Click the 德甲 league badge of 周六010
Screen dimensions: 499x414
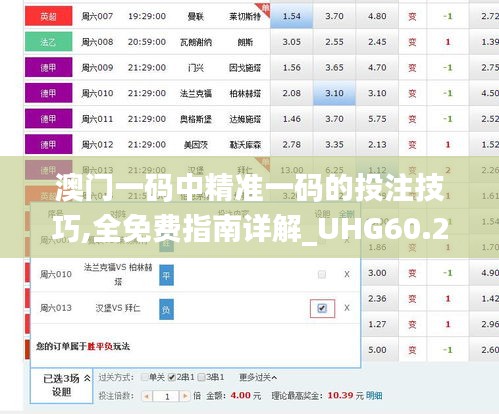click(x=49, y=93)
